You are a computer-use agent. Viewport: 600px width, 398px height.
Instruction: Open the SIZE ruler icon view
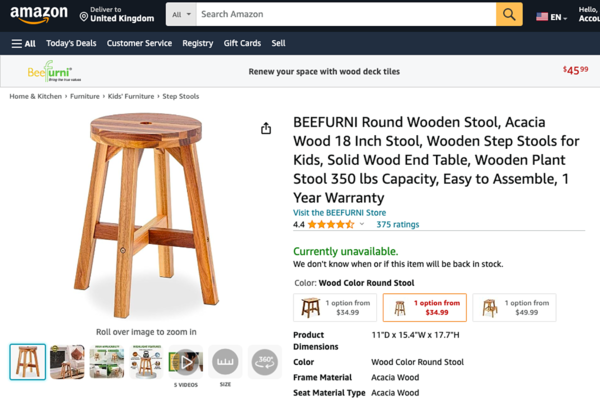[x=225, y=362]
